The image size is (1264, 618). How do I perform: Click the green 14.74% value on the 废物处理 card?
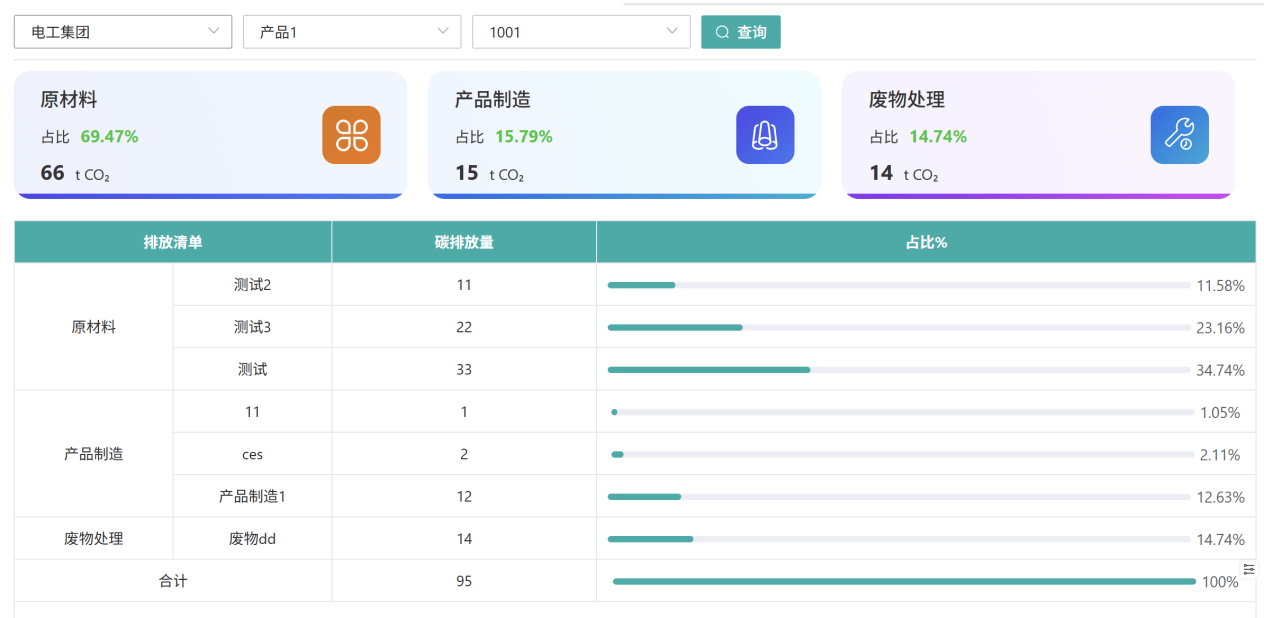938,137
